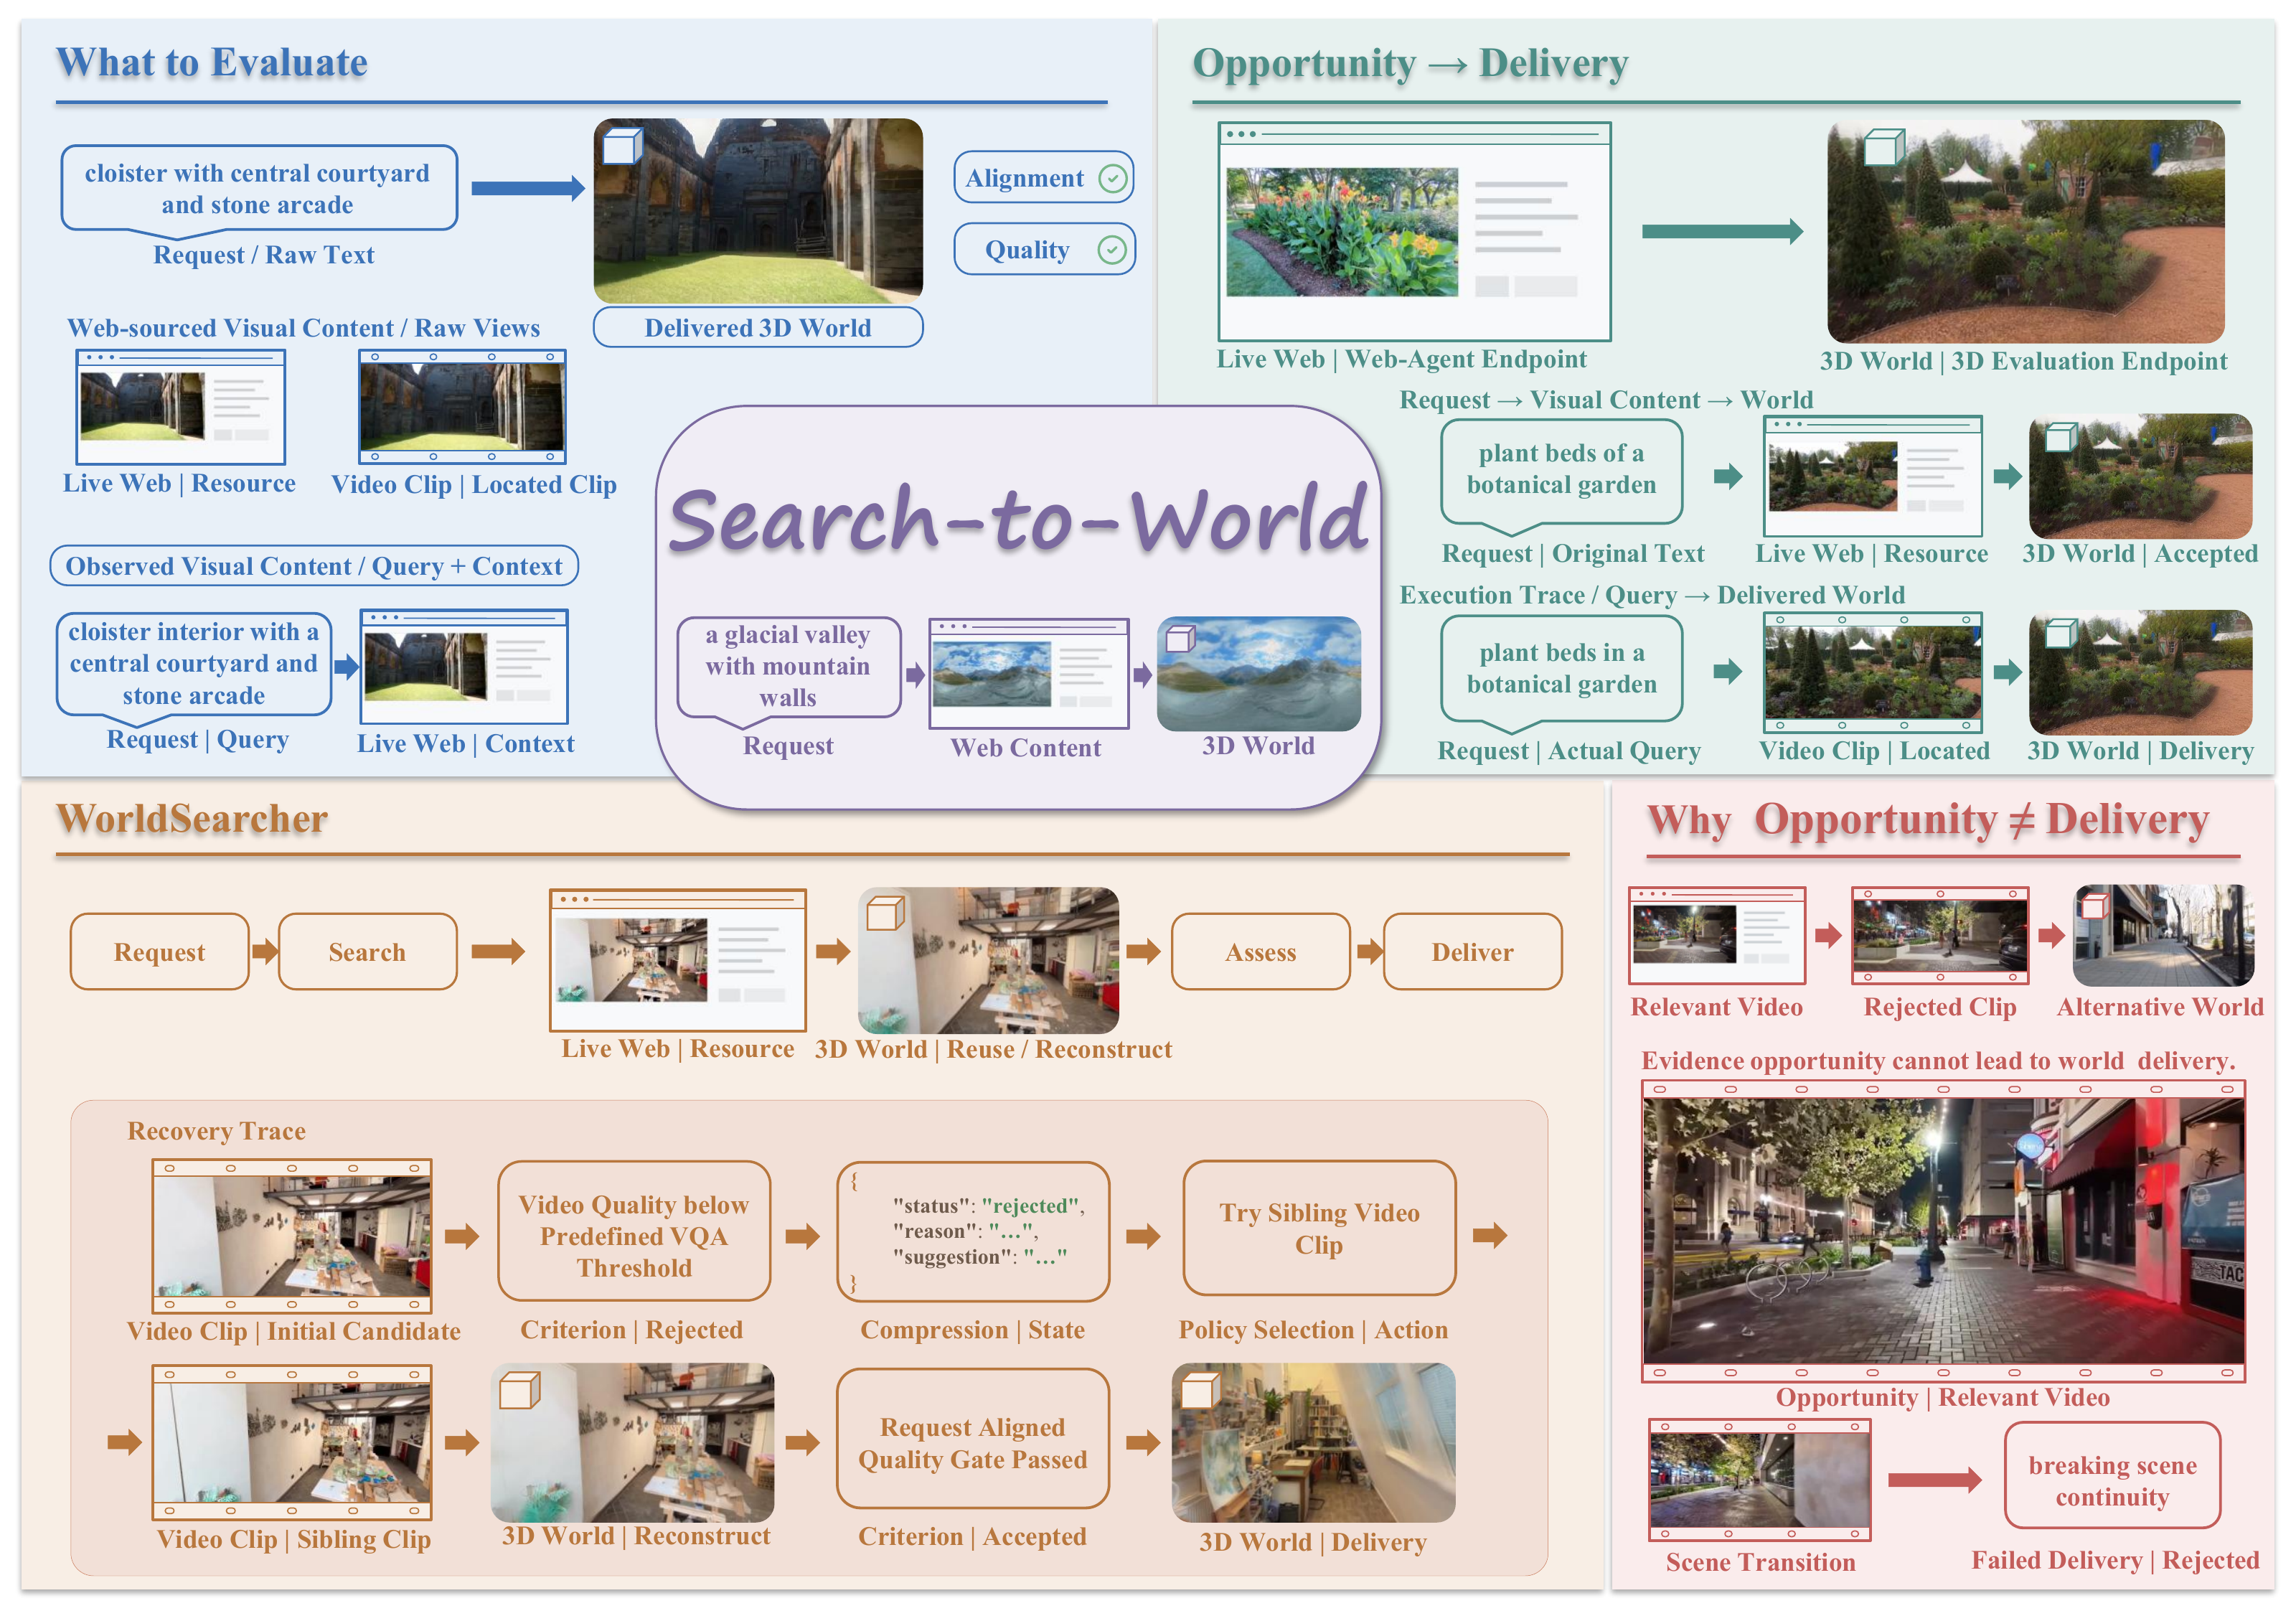Open the Scene Transition thumbnail
2296x1616 pixels.
pyautogui.click(x=1759, y=1480)
